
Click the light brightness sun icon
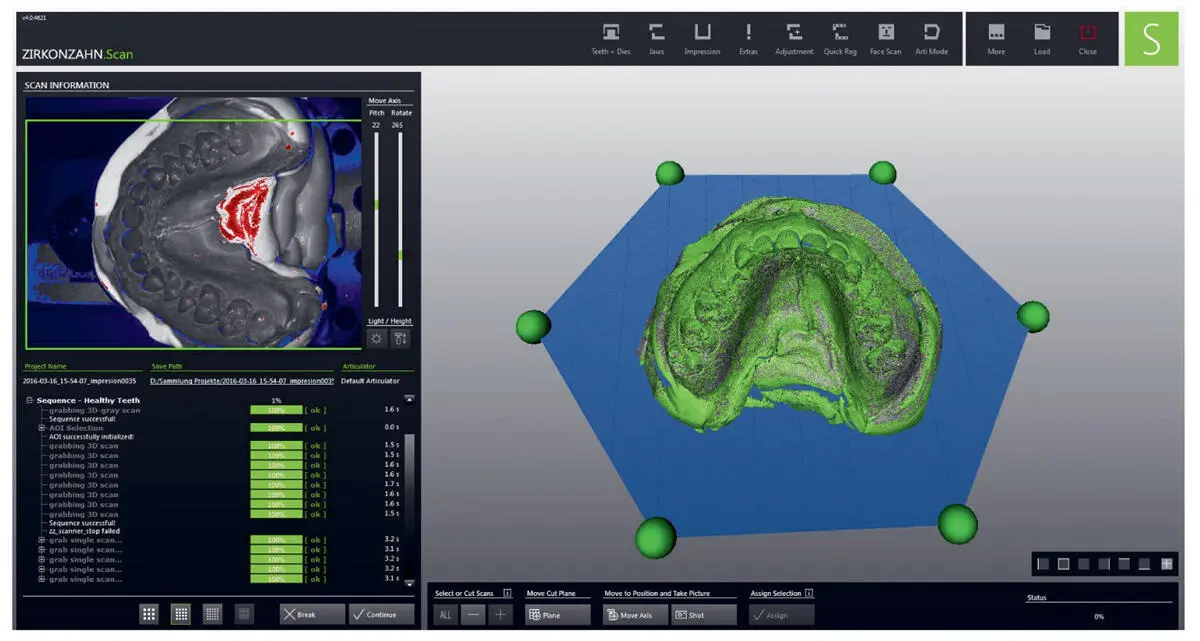click(377, 338)
